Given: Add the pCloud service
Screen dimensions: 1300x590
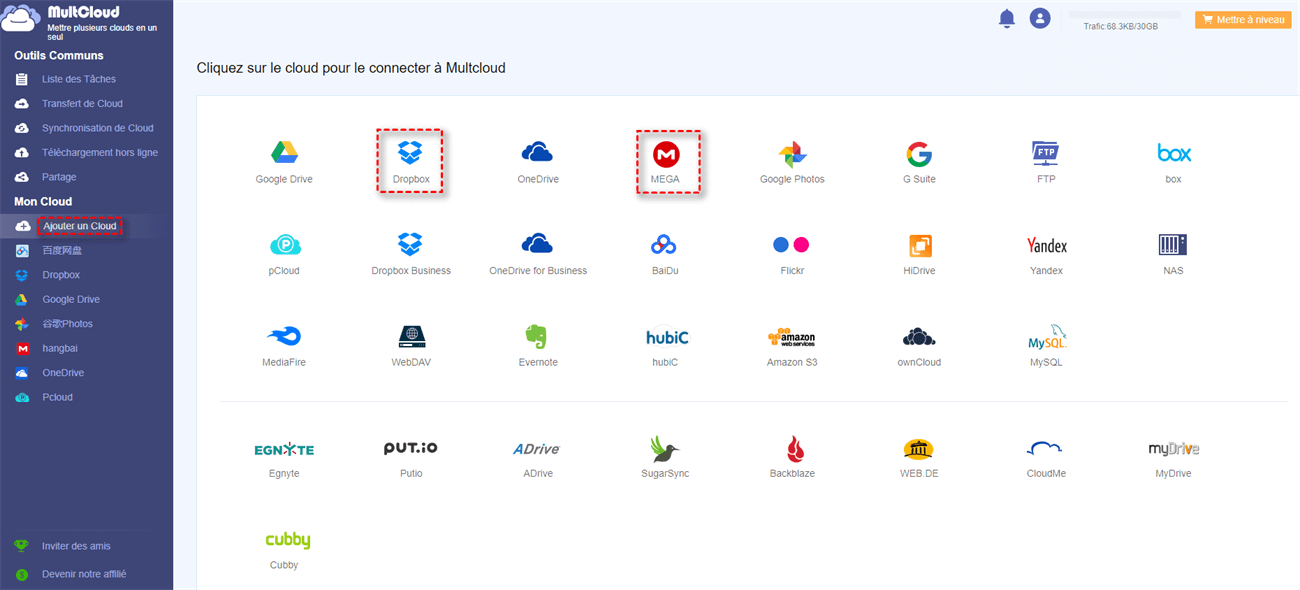Looking at the screenshot, I should pyautogui.click(x=284, y=245).
